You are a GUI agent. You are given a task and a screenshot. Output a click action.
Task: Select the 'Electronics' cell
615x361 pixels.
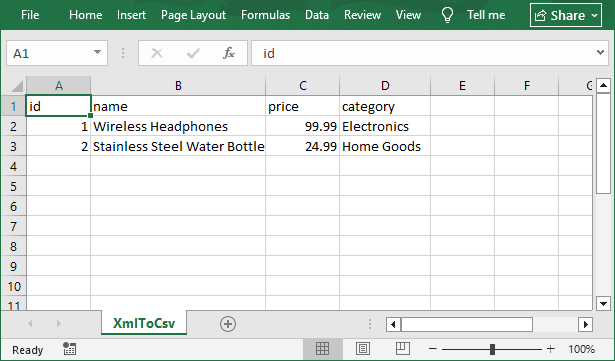[385, 126]
